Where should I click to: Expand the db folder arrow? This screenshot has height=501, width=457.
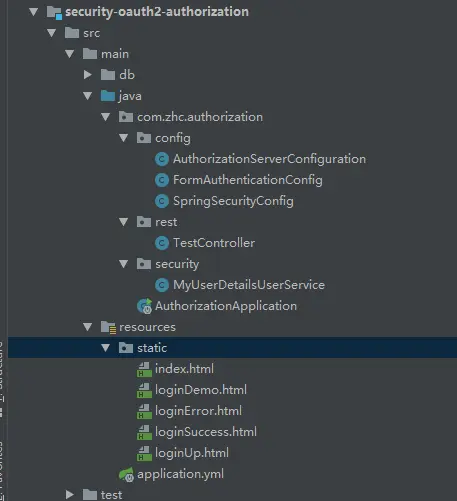pyautogui.click(x=88, y=75)
